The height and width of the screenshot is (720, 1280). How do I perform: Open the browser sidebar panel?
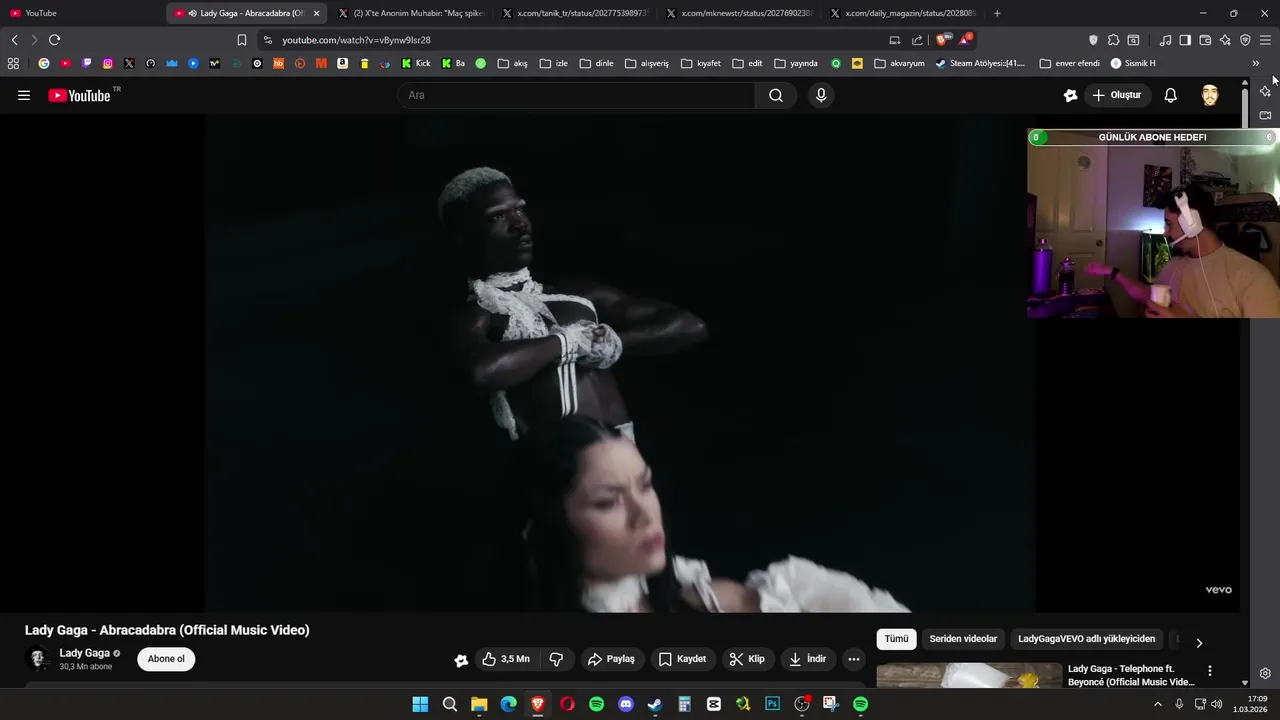(1185, 40)
